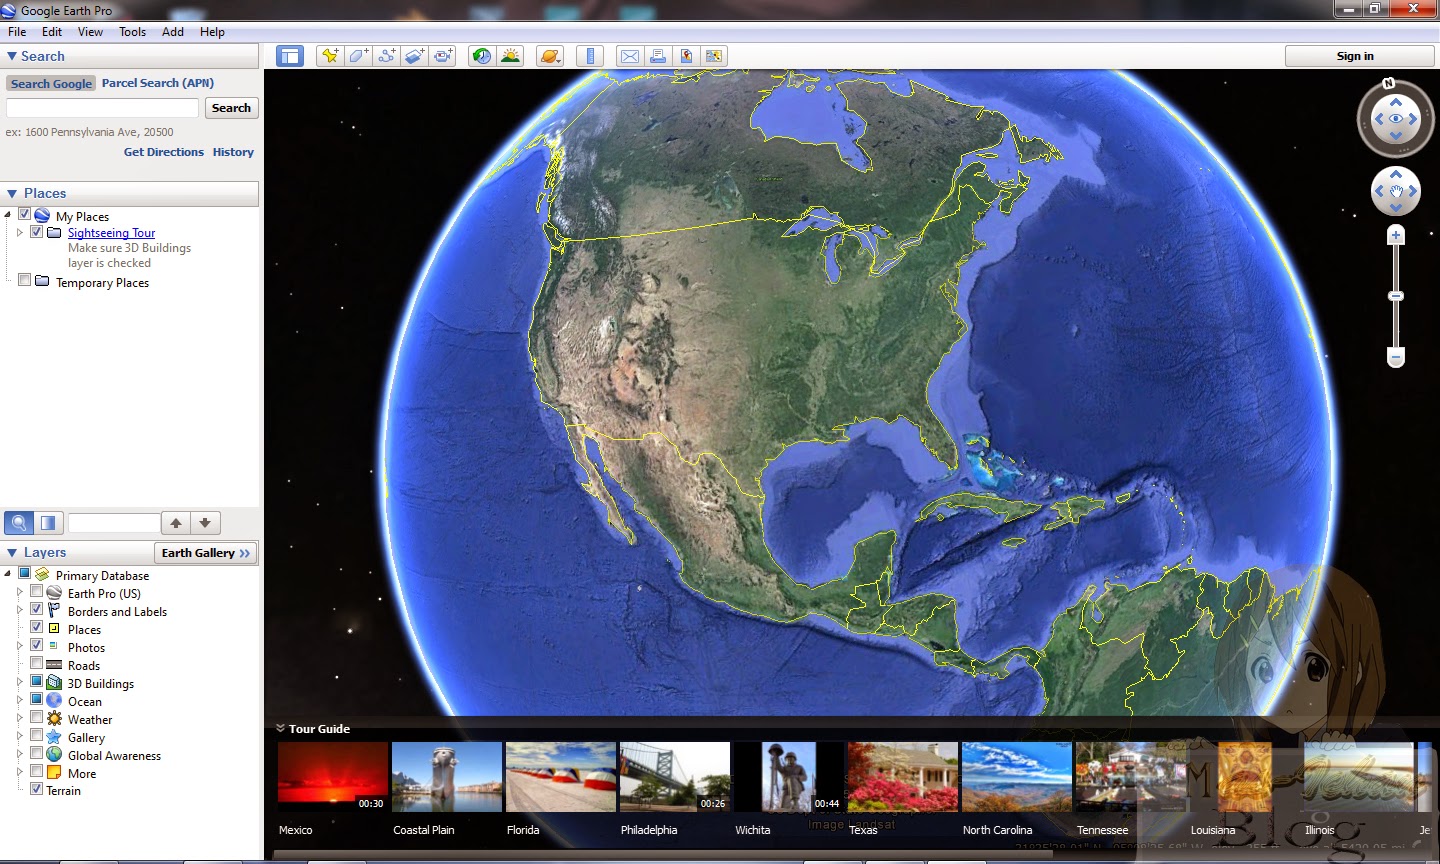
Task: Select the Ruler tool
Action: click(590, 56)
